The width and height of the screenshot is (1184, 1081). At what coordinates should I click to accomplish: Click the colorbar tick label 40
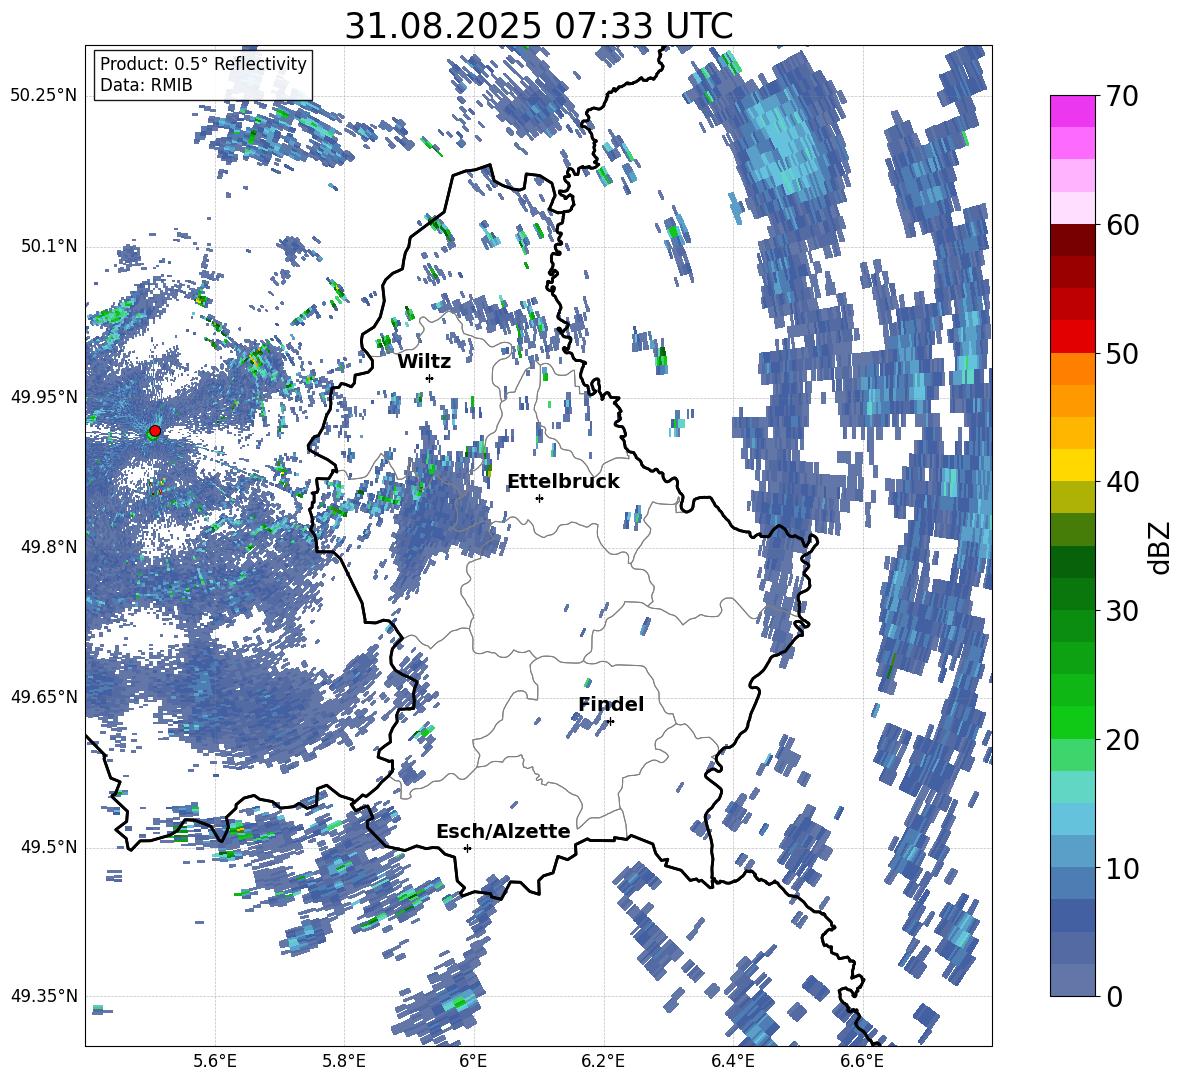pos(1121,482)
